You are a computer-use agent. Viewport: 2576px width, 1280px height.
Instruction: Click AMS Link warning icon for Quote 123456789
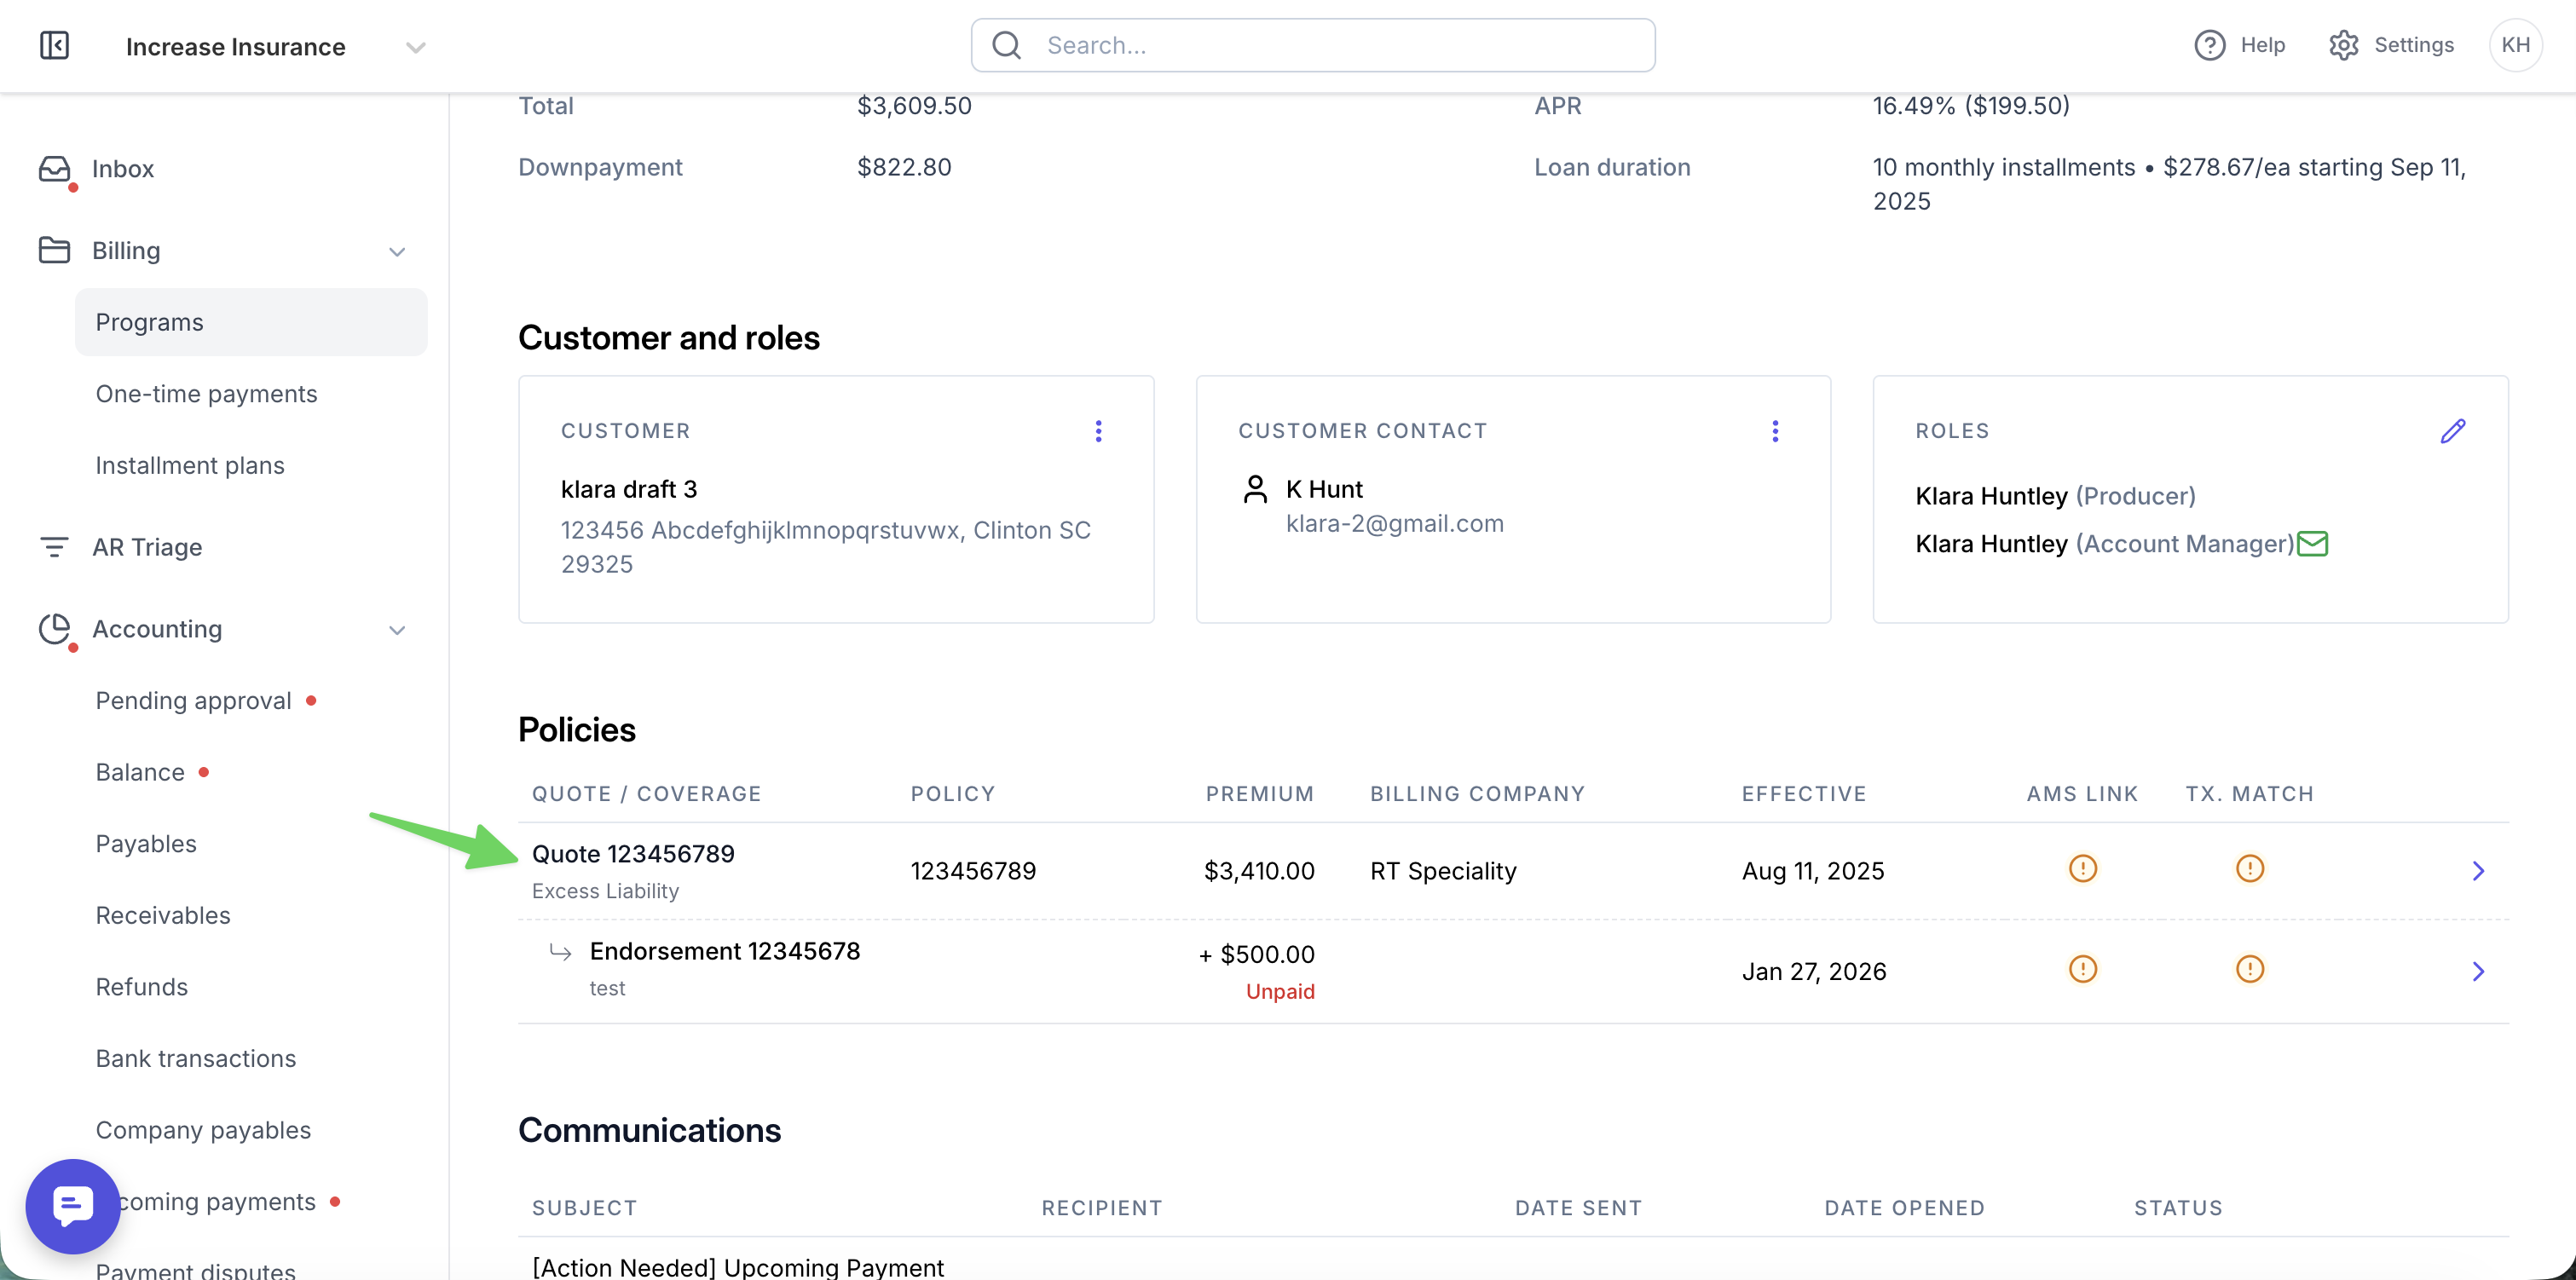click(2082, 868)
